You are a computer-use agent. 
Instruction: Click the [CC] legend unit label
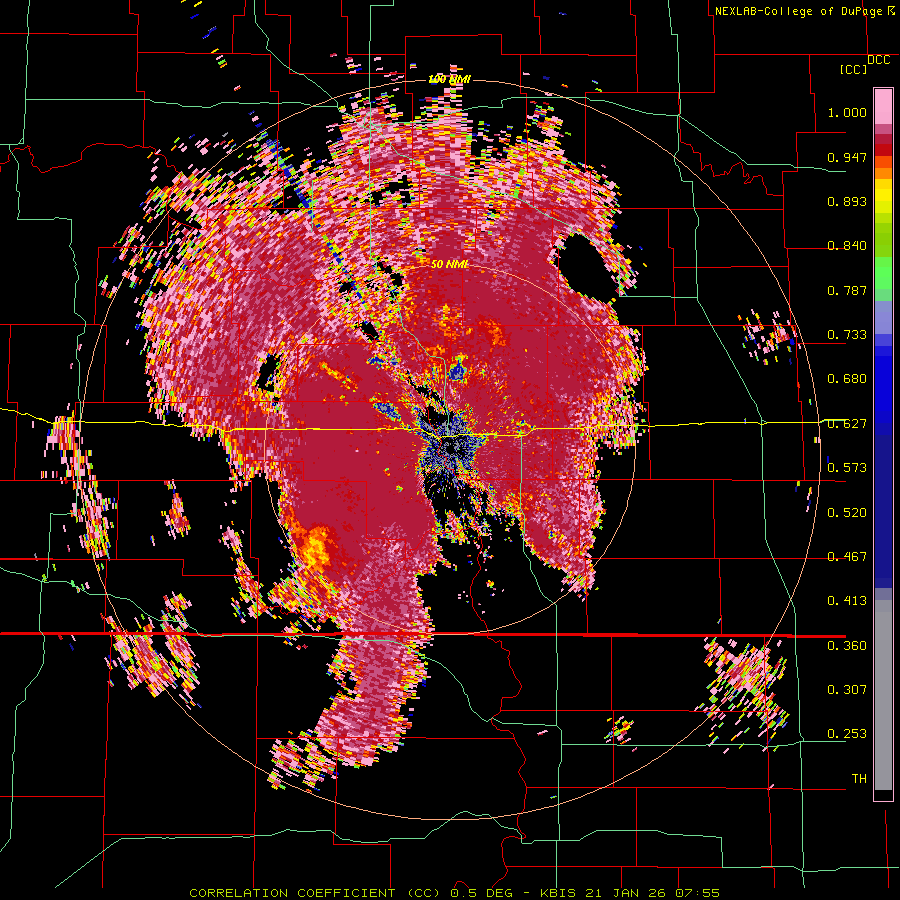pyautogui.click(x=853, y=69)
